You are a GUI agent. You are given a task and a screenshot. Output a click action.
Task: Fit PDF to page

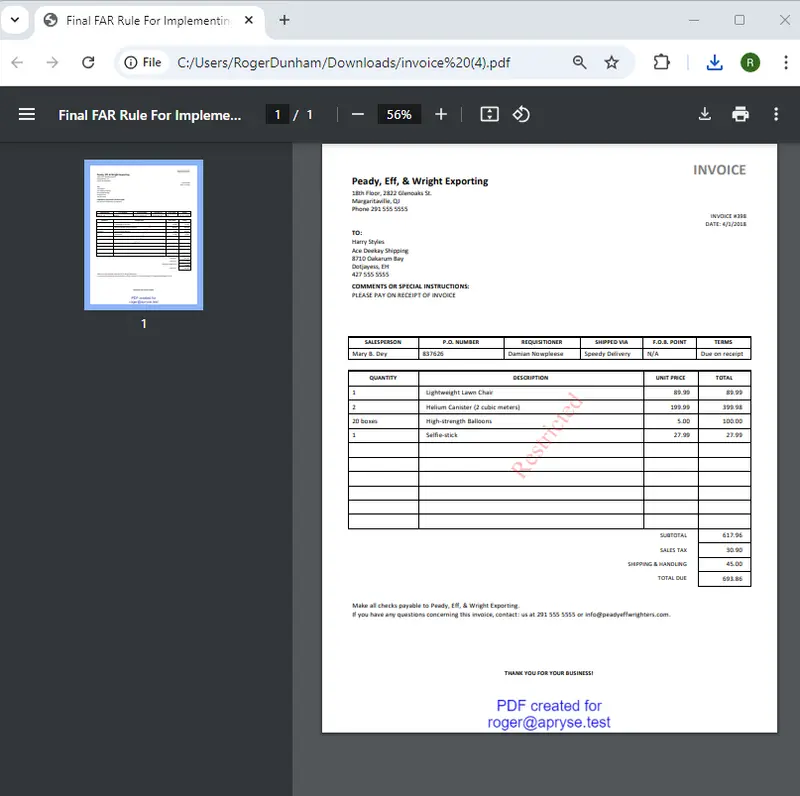(489, 114)
